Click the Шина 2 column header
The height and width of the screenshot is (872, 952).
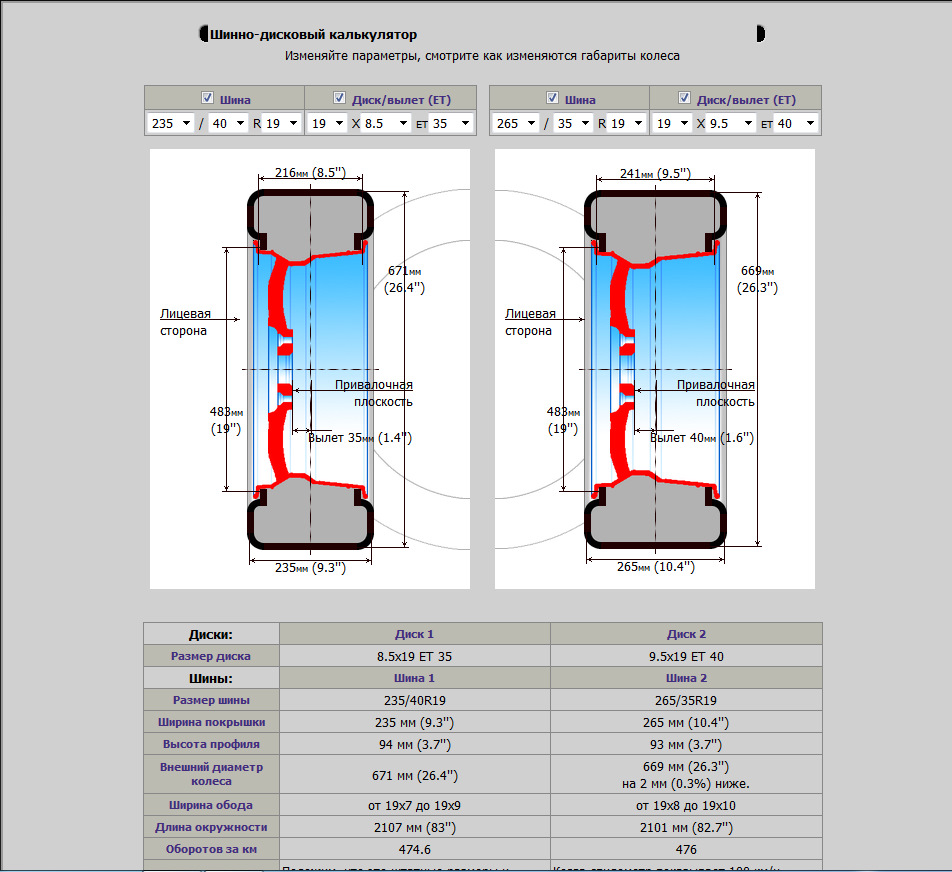point(687,678)
